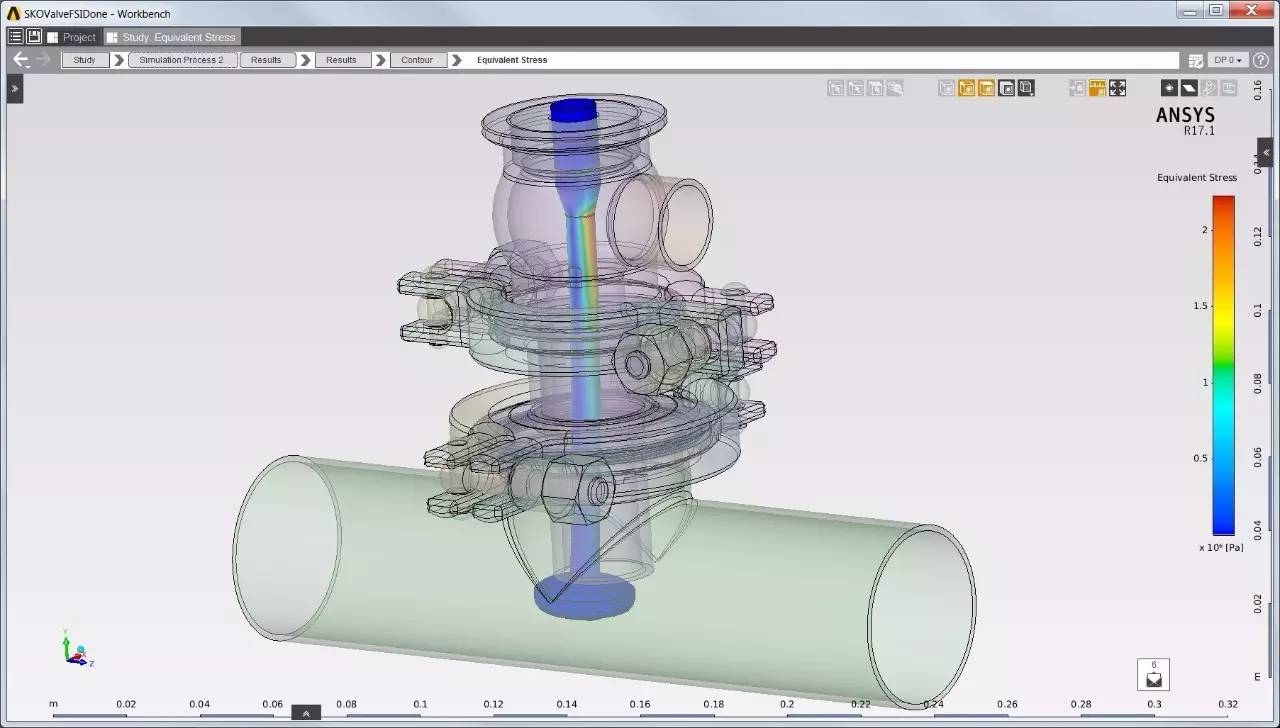
Task: Click the fit-to-window expand arrows icon
Action: coord(1117,88)
